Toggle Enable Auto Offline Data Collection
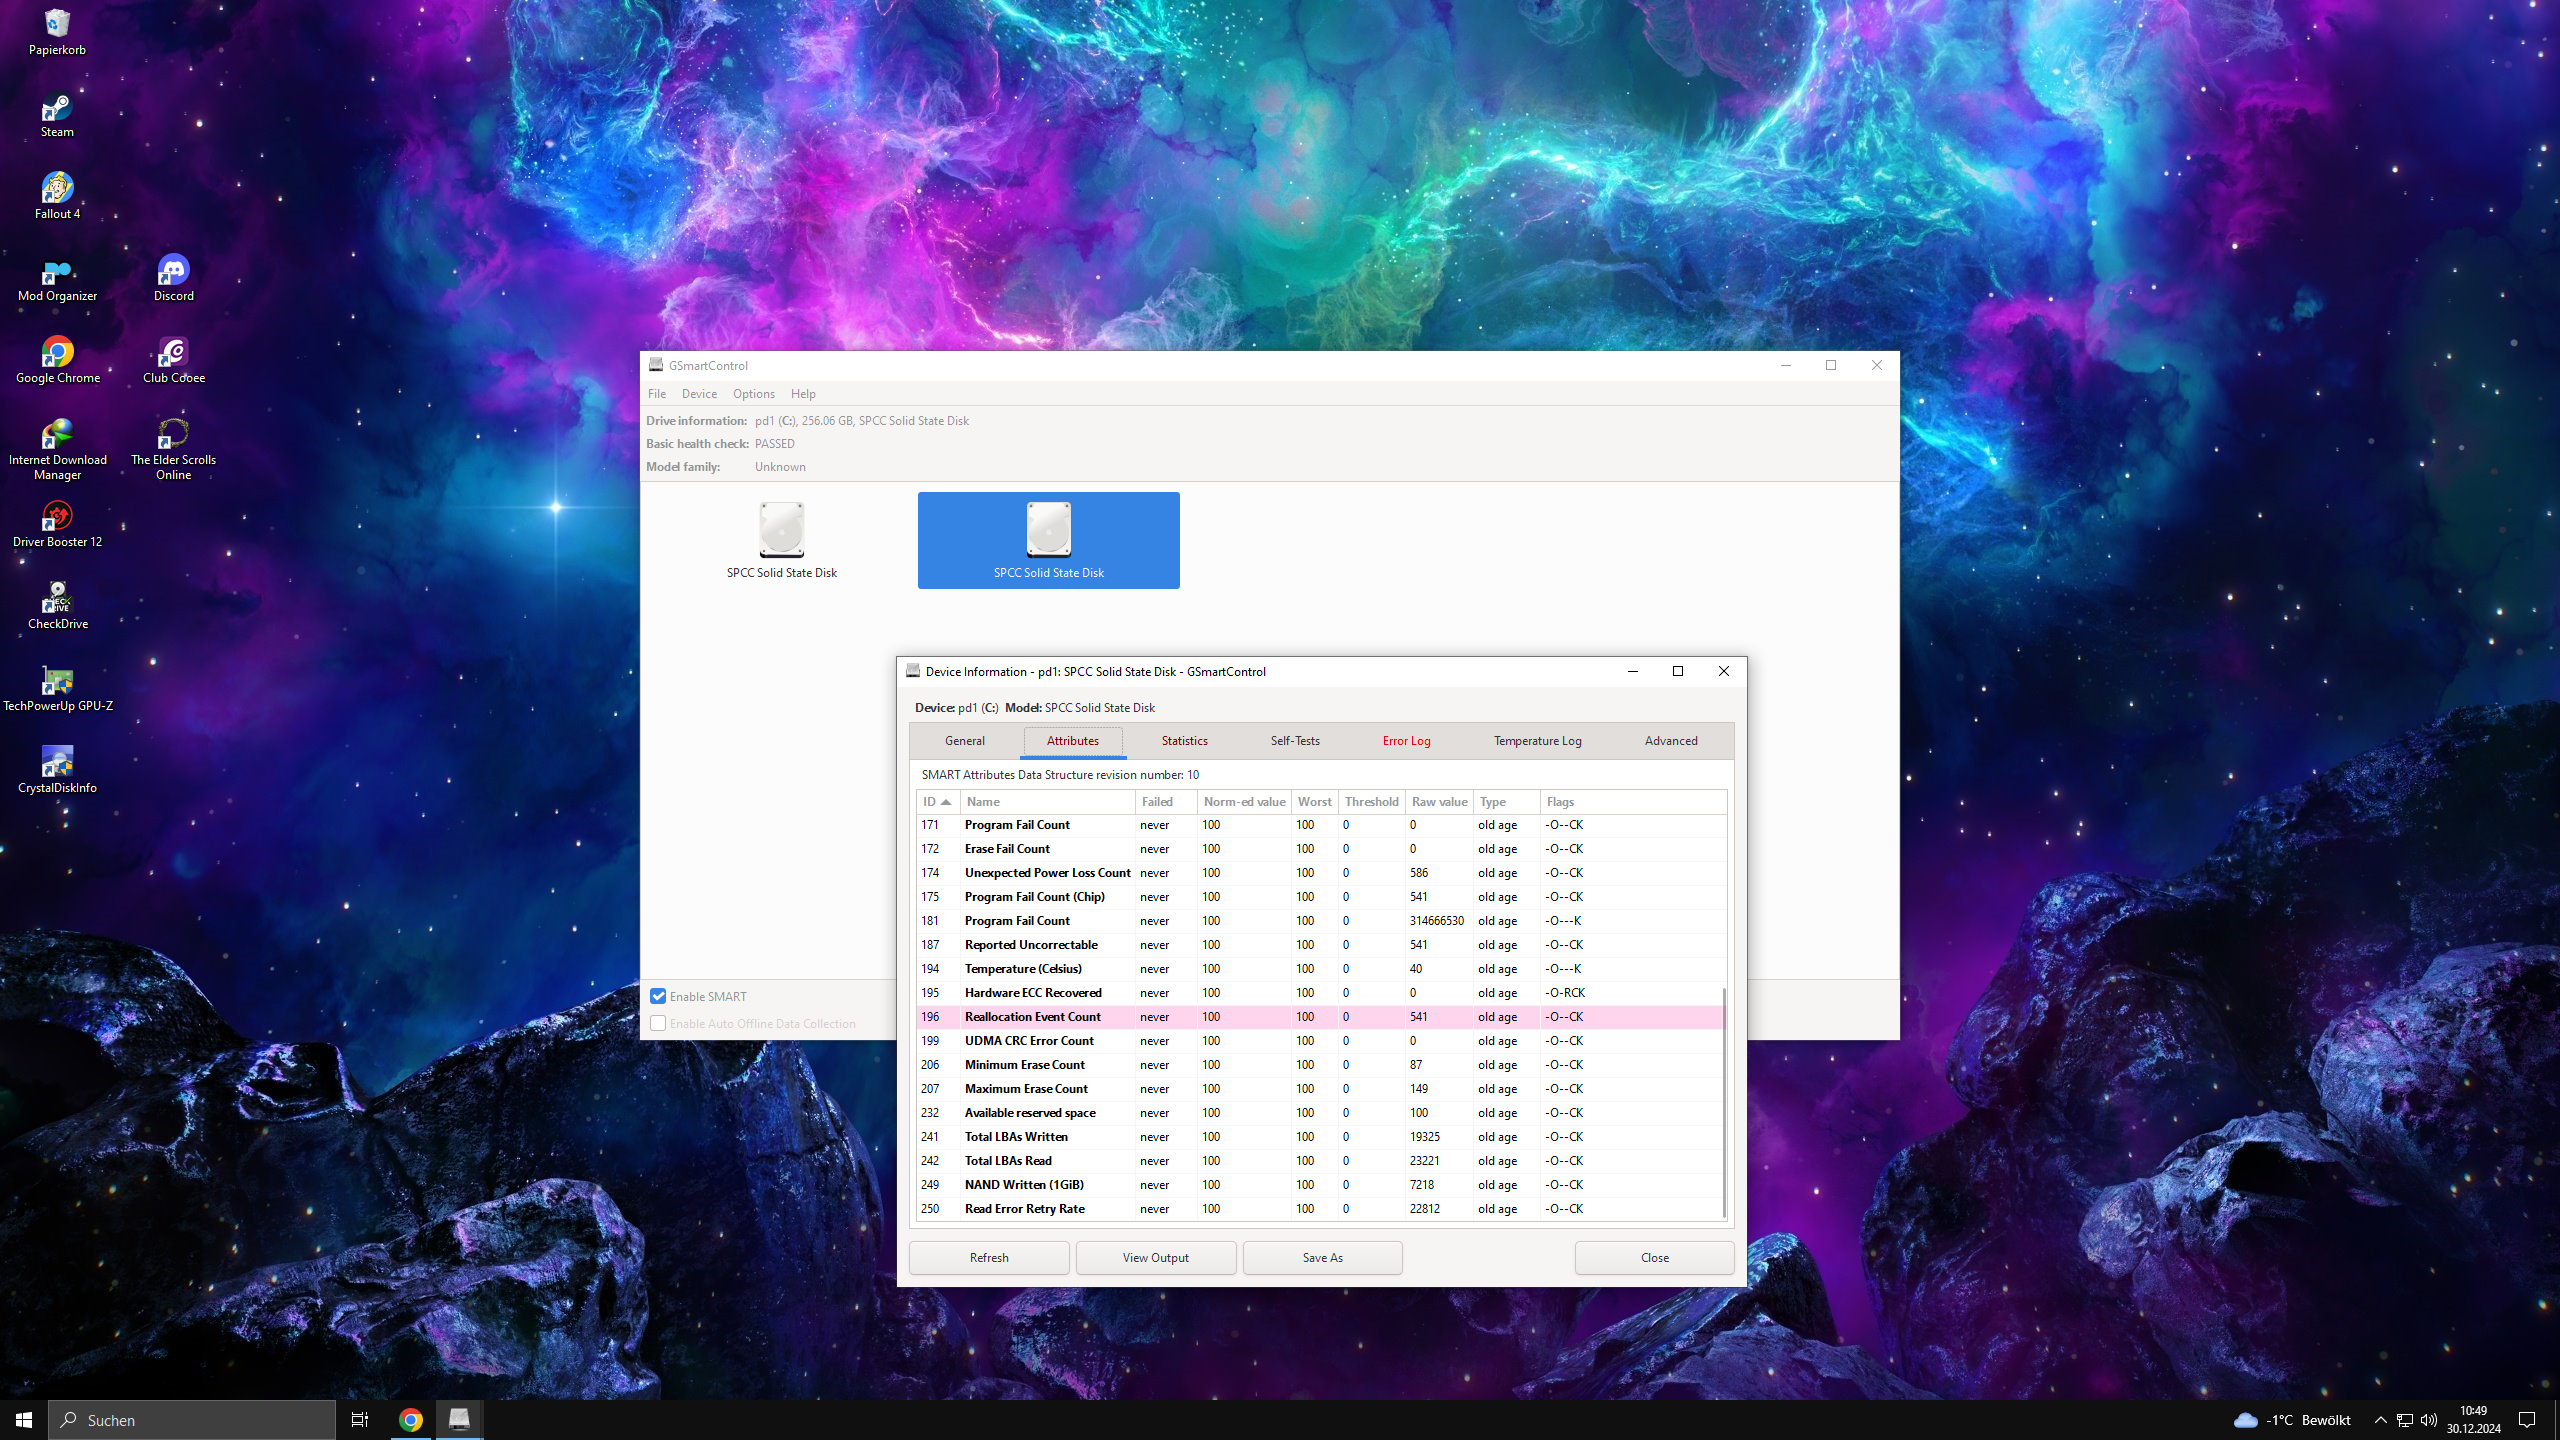 click(658, 1023)
